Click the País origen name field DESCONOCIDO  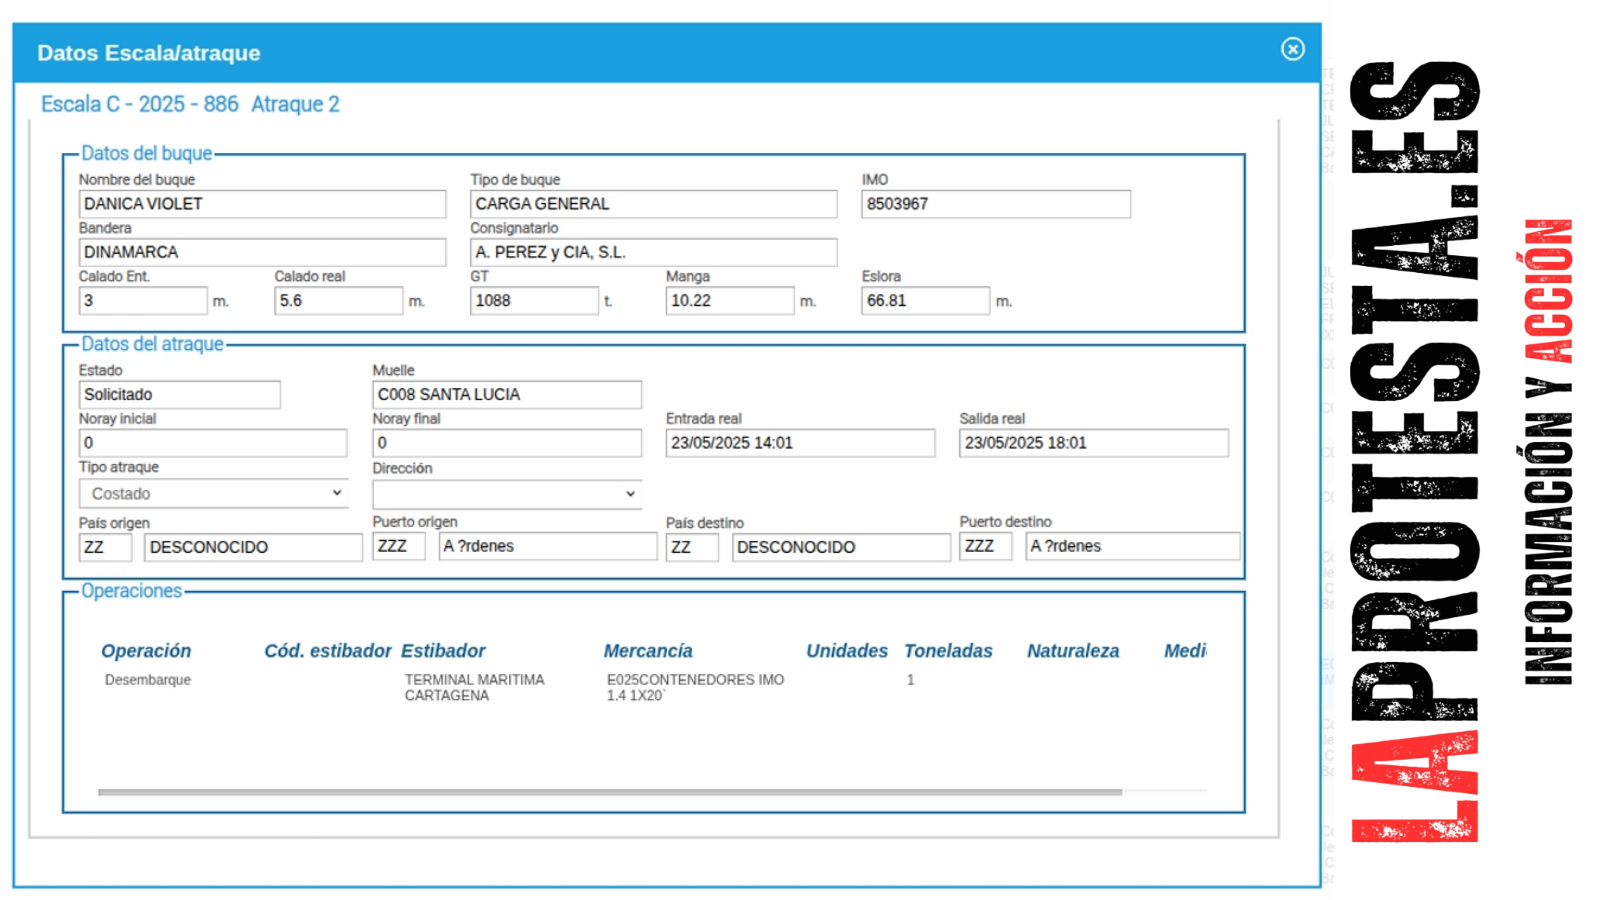tap(254, 547)
